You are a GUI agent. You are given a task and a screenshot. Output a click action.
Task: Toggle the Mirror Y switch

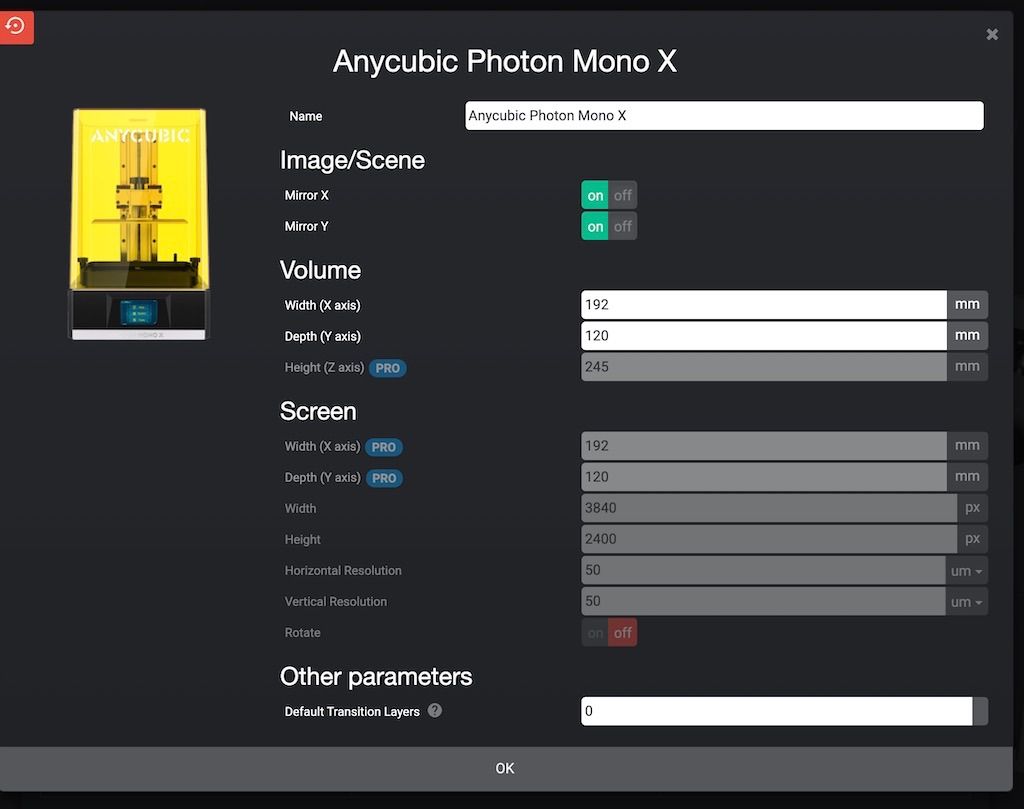609,226
